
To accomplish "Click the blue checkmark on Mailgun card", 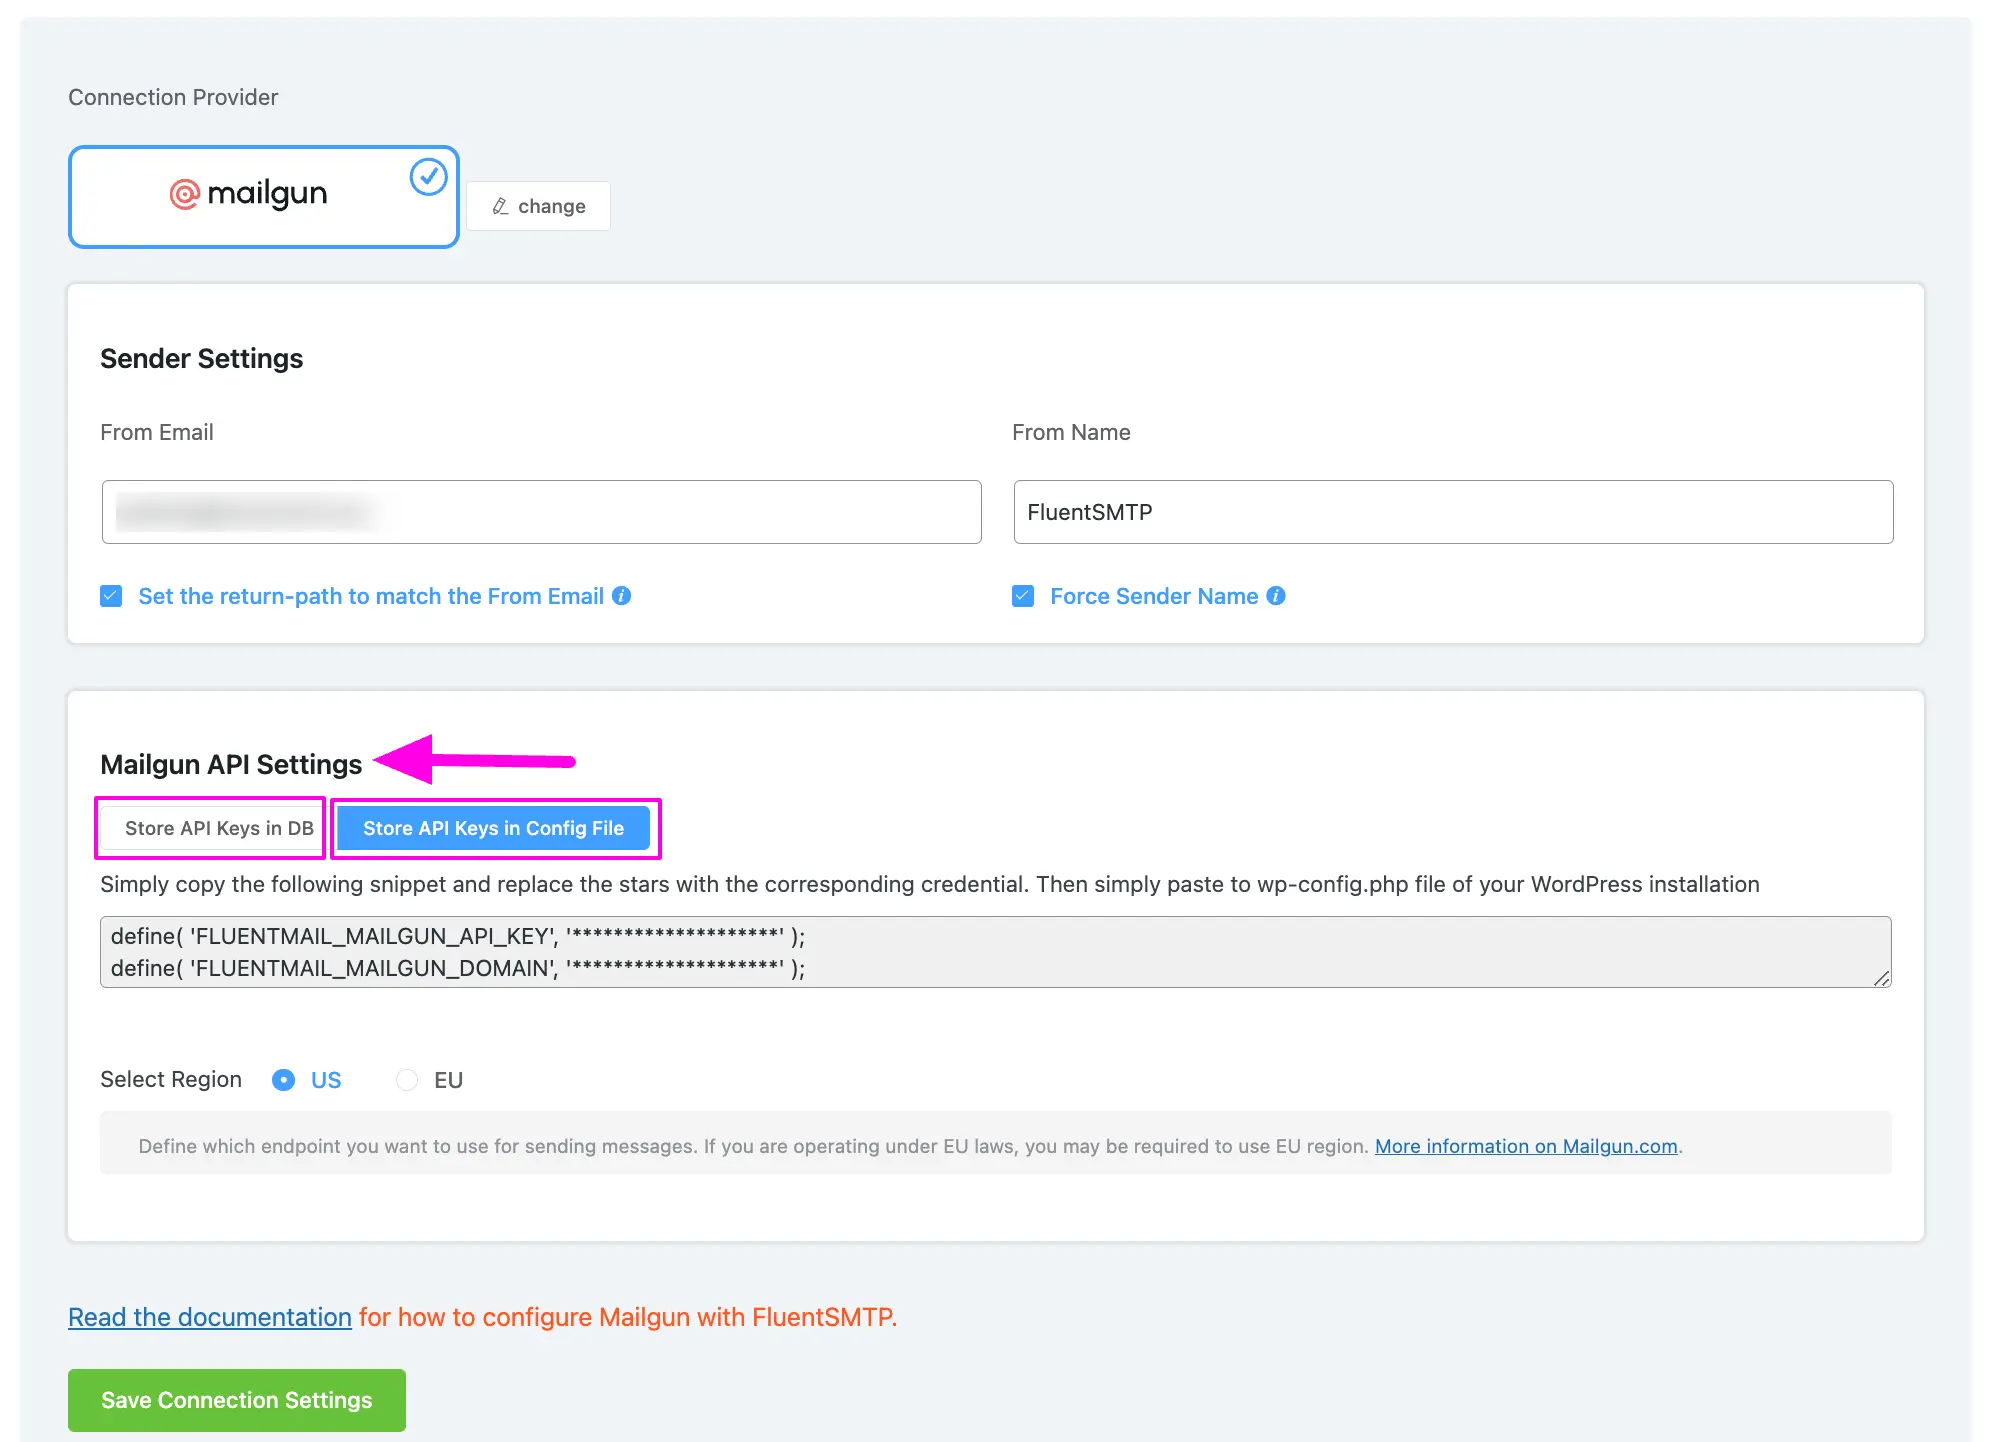I will [428, 177].
